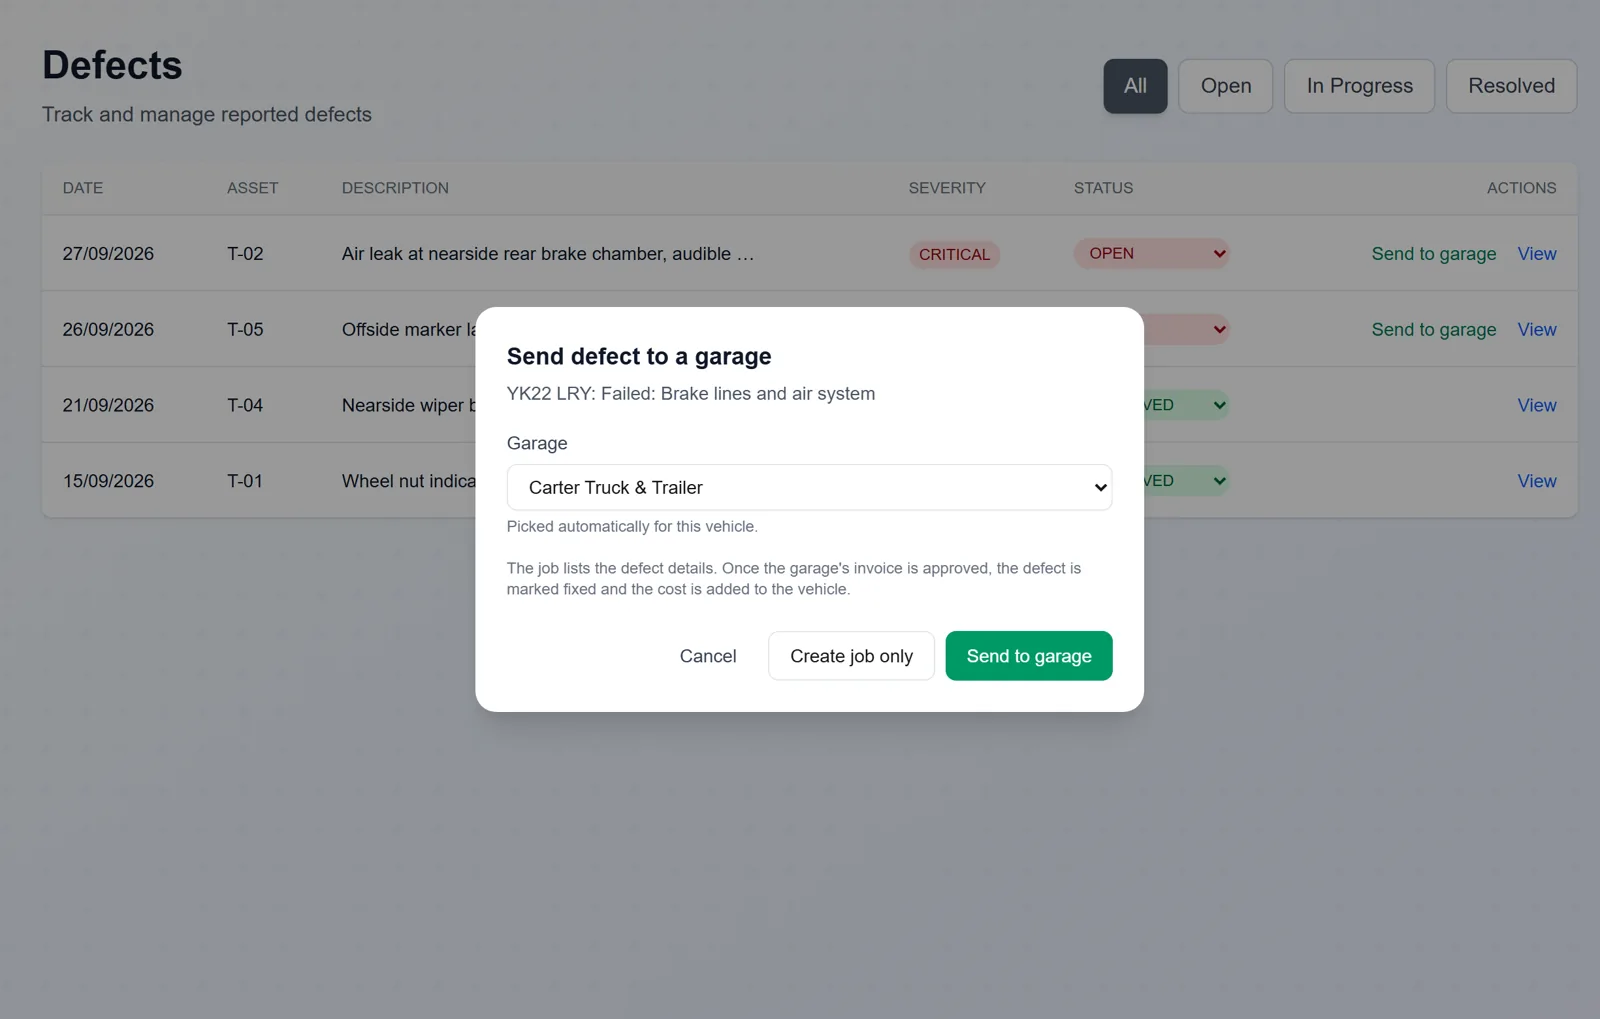Open the status dropdown in the T-04 row
This screenshot has width=1600, height=1019.
pos(1186,405)
